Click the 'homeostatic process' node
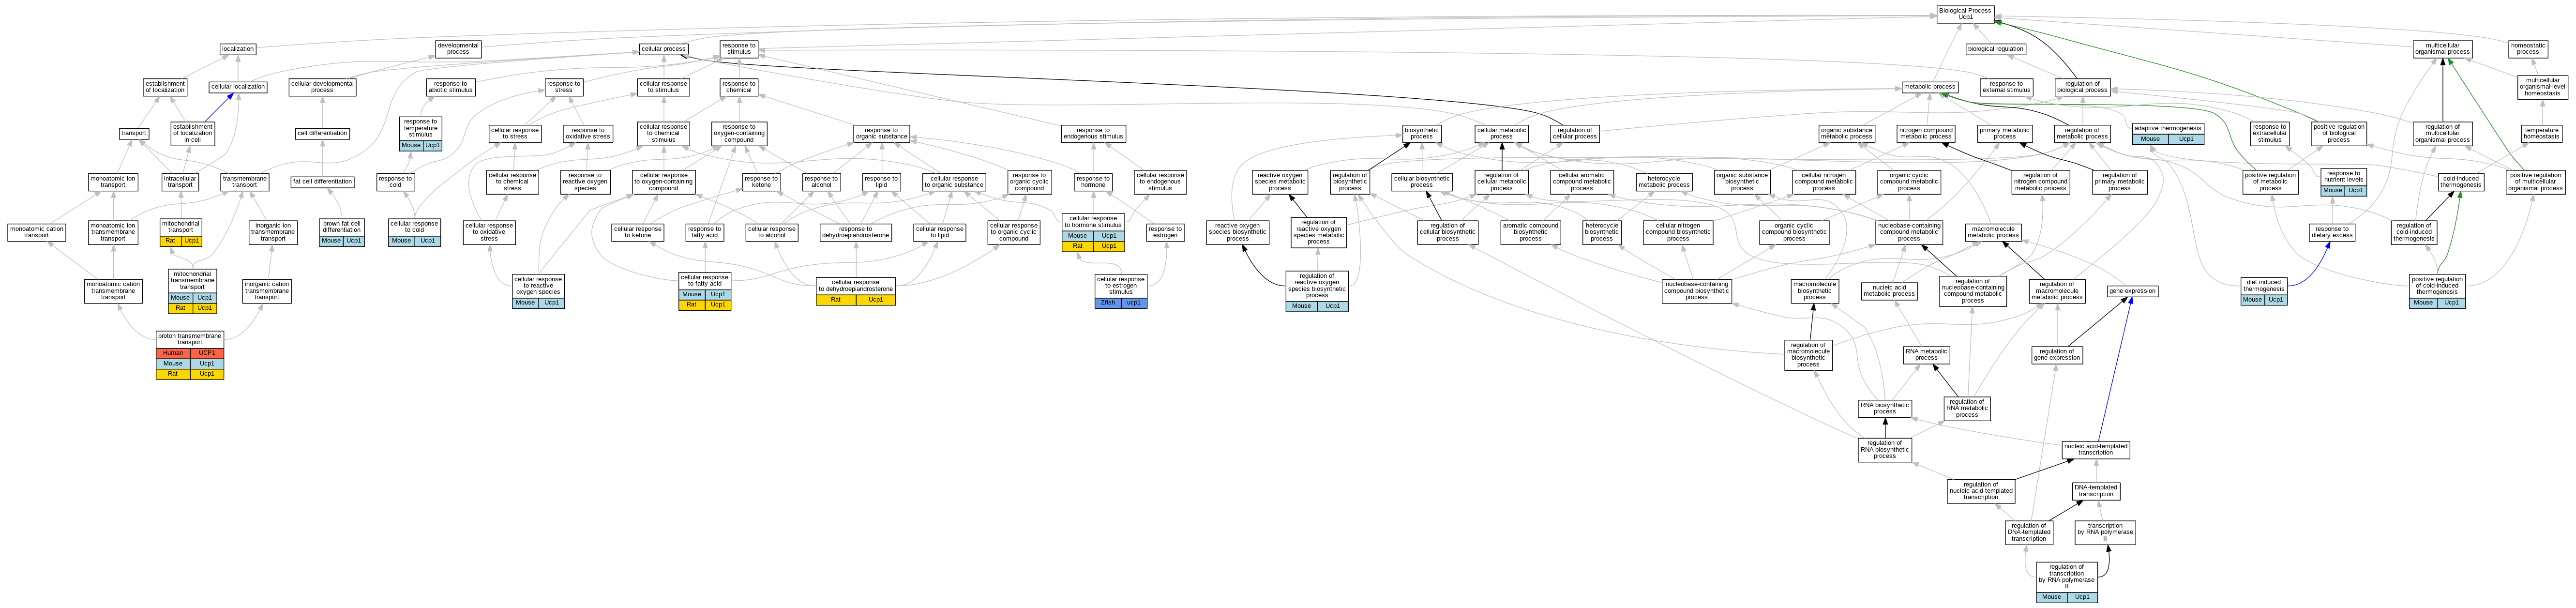Screen dimensions: 2576x608 pyautogui.click(x=2527, y=48)
